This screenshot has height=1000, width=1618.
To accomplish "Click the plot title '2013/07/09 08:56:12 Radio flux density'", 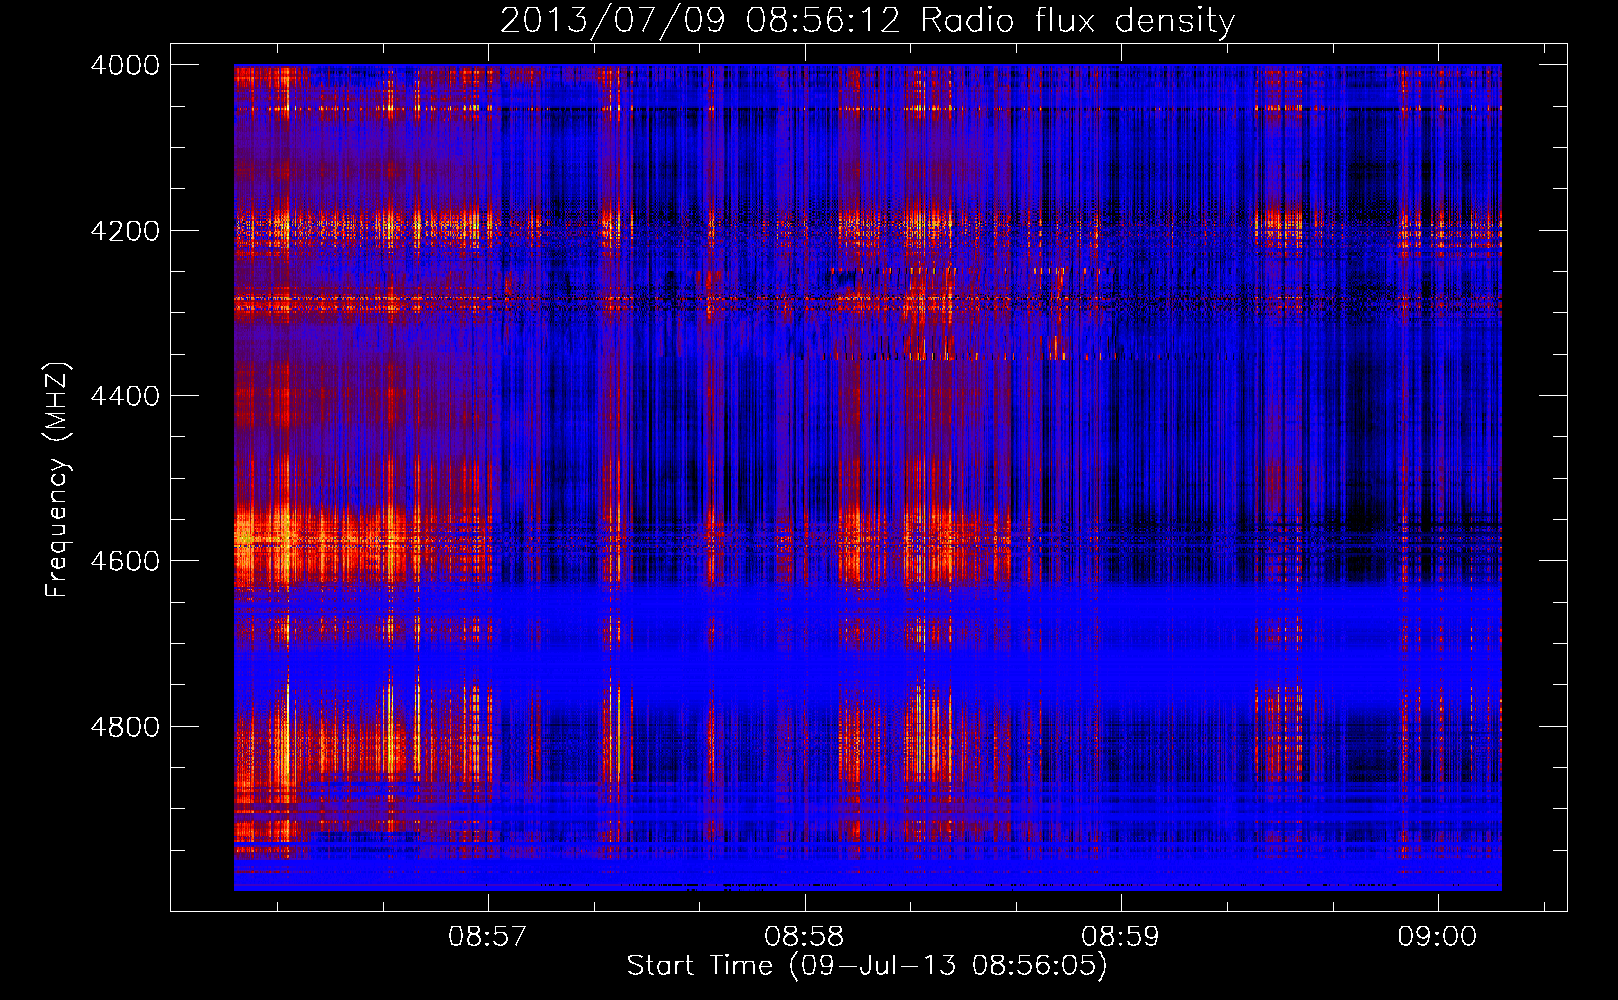I will pos(867,21).
